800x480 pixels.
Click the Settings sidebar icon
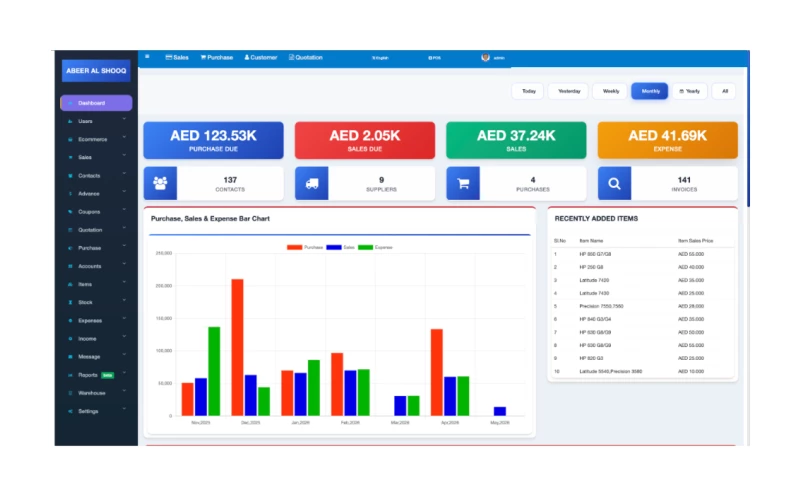pyautogui.click(x=70, y=412)
